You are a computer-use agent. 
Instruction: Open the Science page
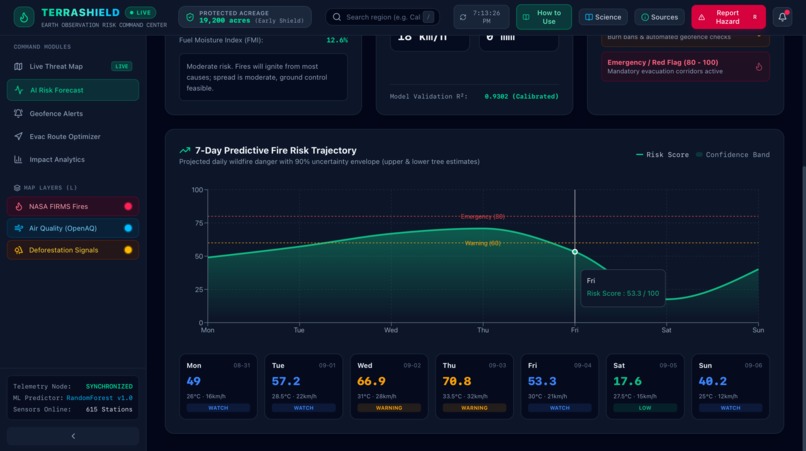[603, 17]
